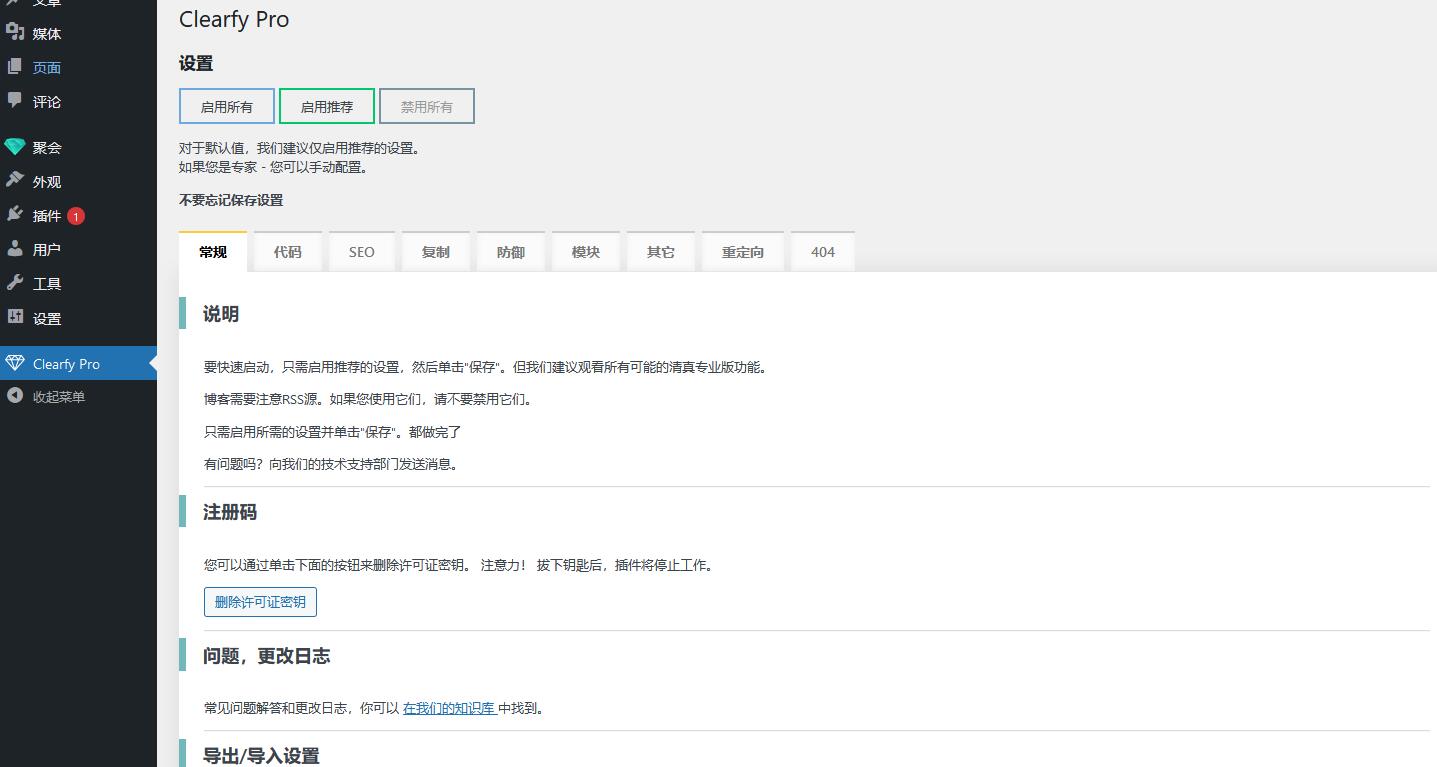The image size is (1437, 767).
Task: Follow the 在我们的知识库 knowledge base link
Action: coord(449,708)
